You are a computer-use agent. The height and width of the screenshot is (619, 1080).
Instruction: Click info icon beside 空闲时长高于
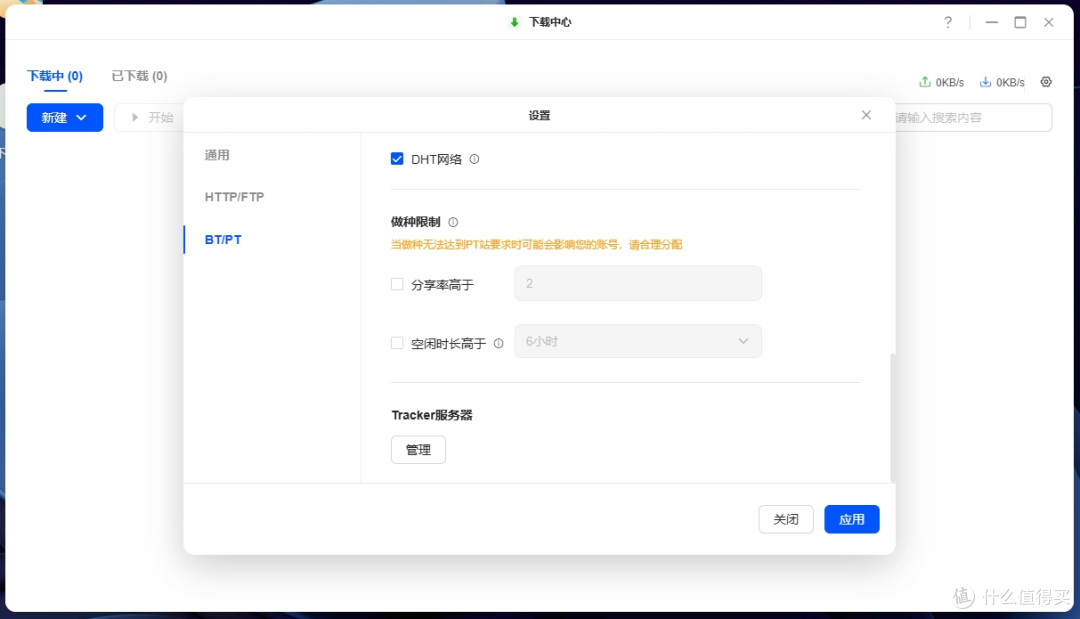tap(498, 343)
